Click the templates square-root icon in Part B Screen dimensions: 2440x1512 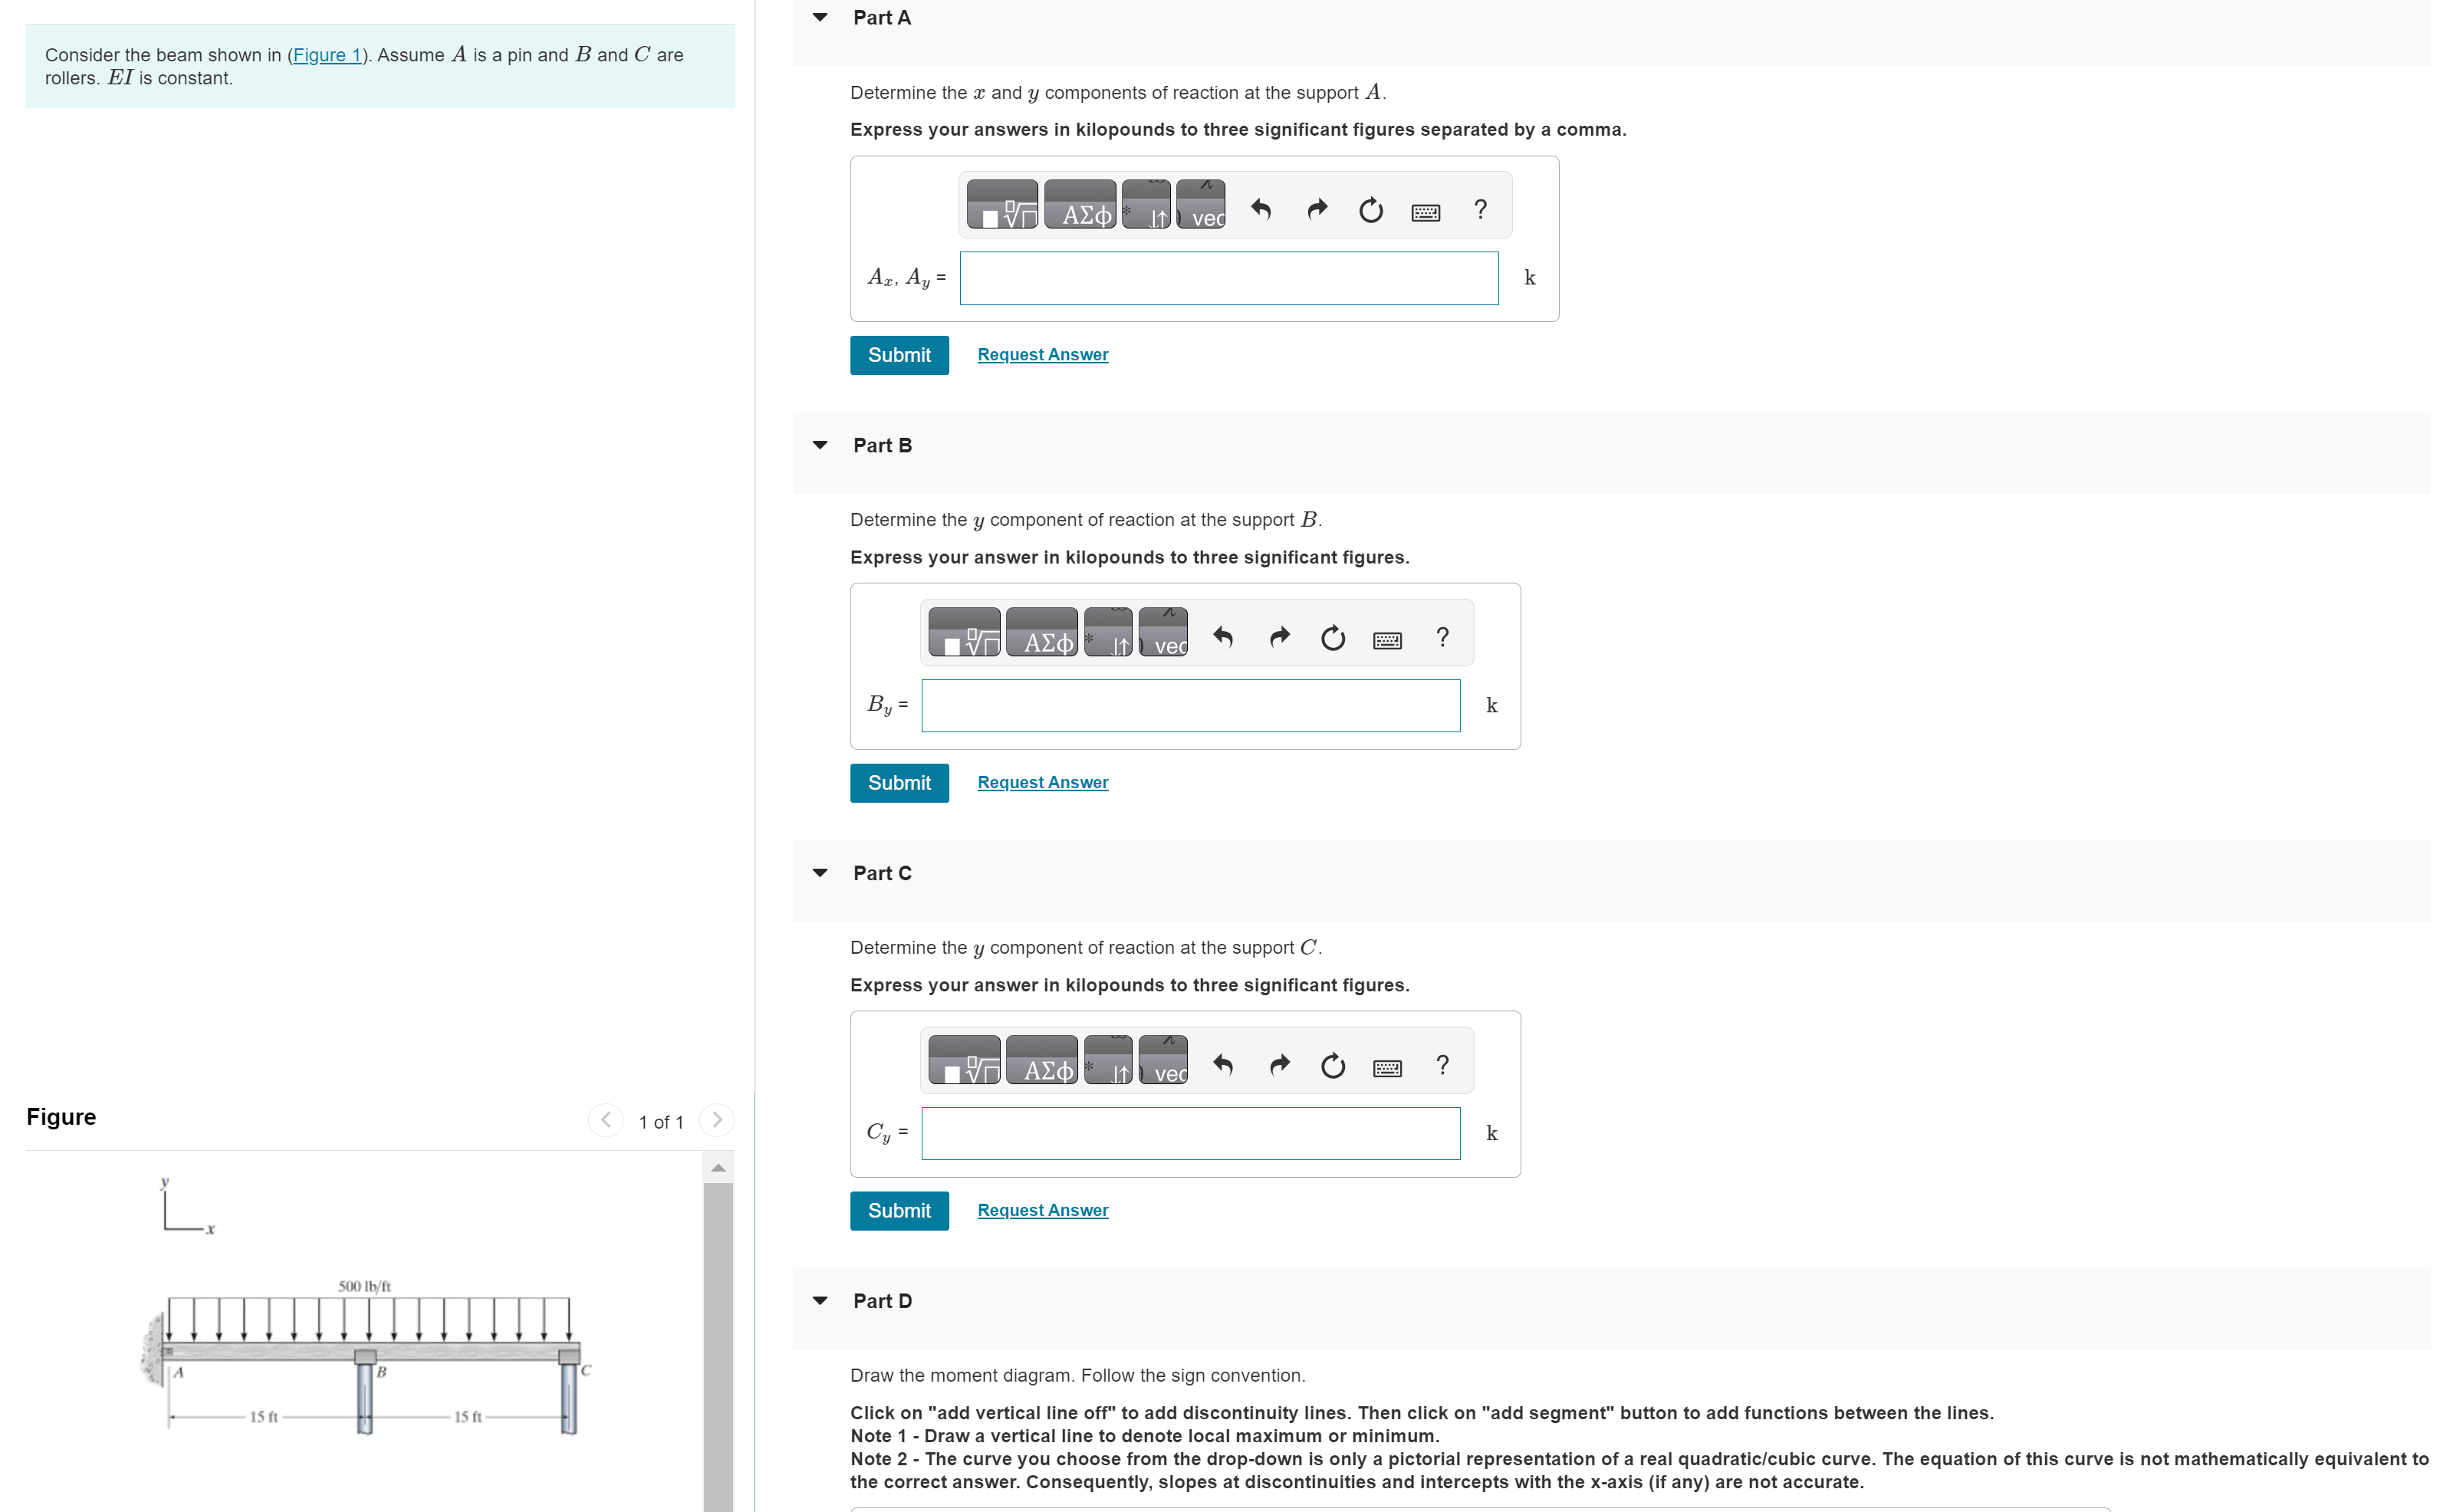[964, 635]
